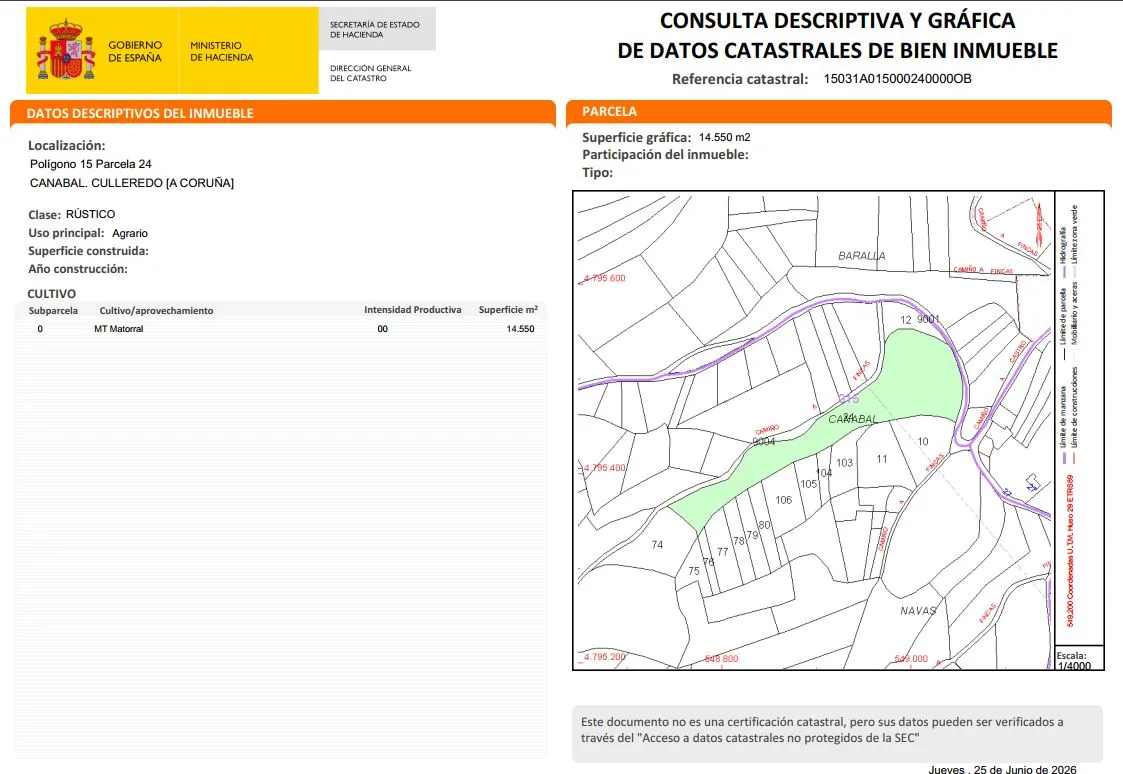The height and width of the screenshot is (774, 1123).
Task: Click the Spanish coat of arms emblem
Action: 66,50
